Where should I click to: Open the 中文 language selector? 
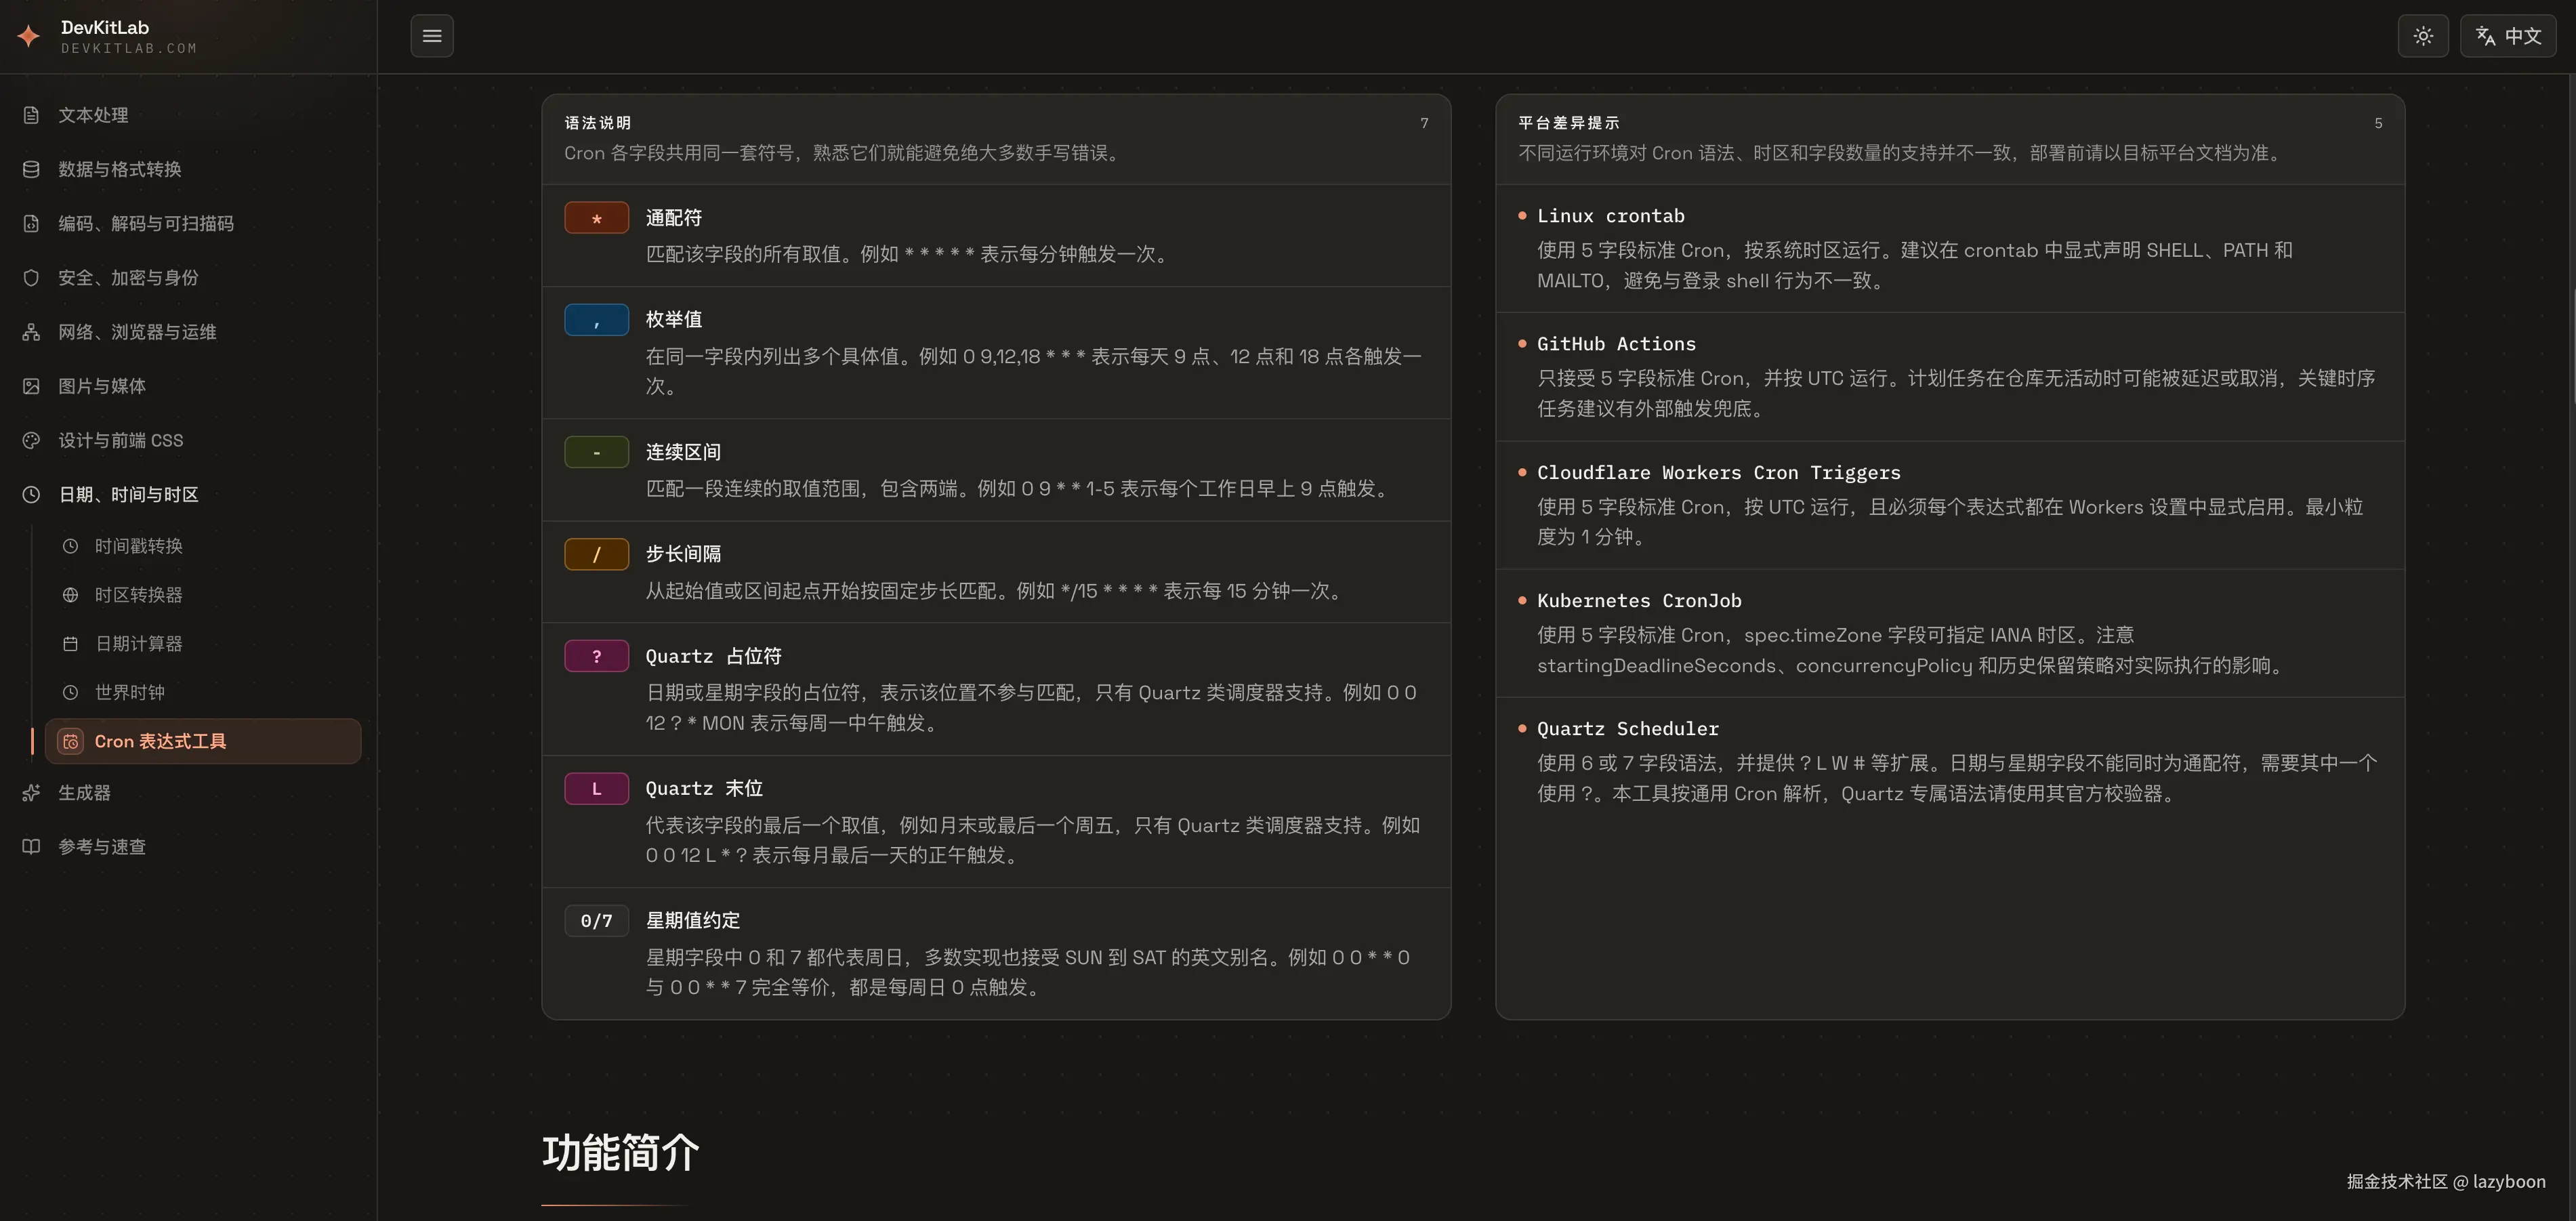[2508, 36]
